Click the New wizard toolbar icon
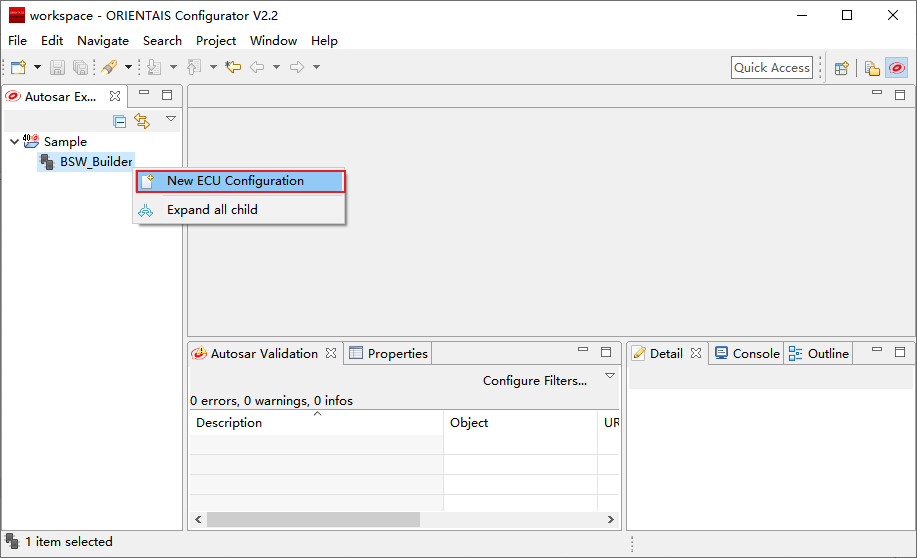This screenshot has height=558, width=917. coord(18,67)
